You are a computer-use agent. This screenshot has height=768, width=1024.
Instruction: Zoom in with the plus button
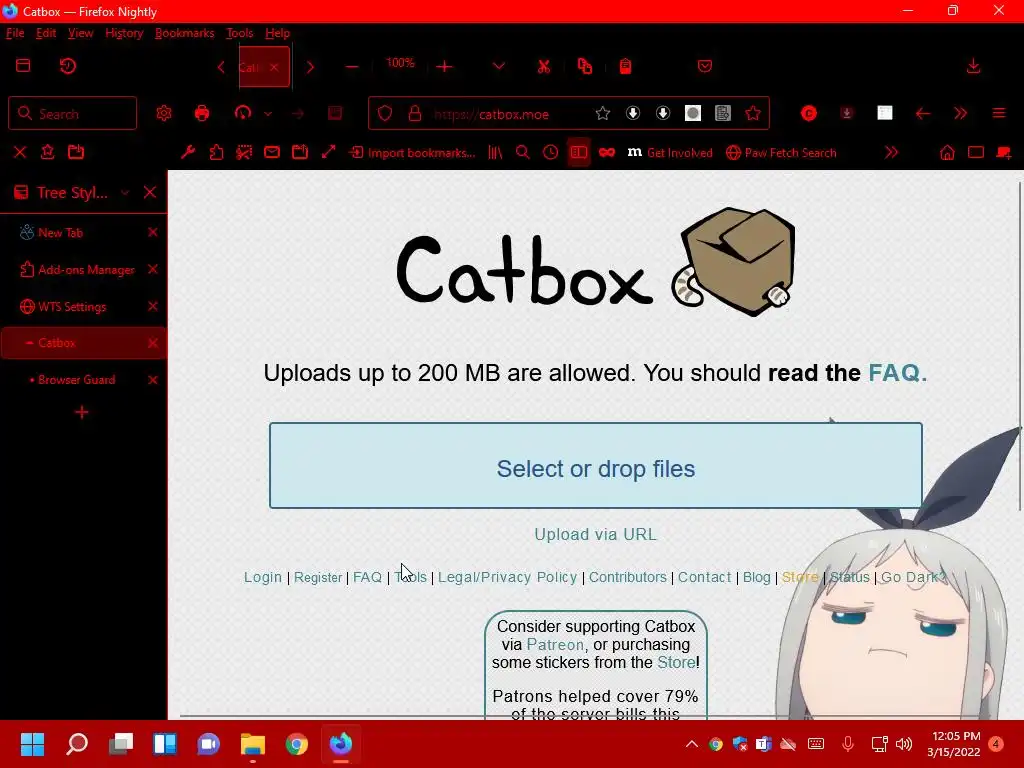444,67
